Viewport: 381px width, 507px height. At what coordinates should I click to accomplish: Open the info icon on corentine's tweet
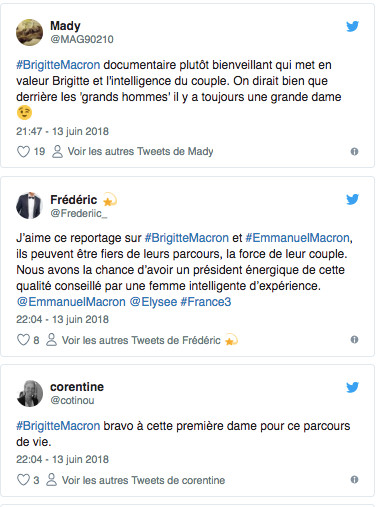coord(354,480)
